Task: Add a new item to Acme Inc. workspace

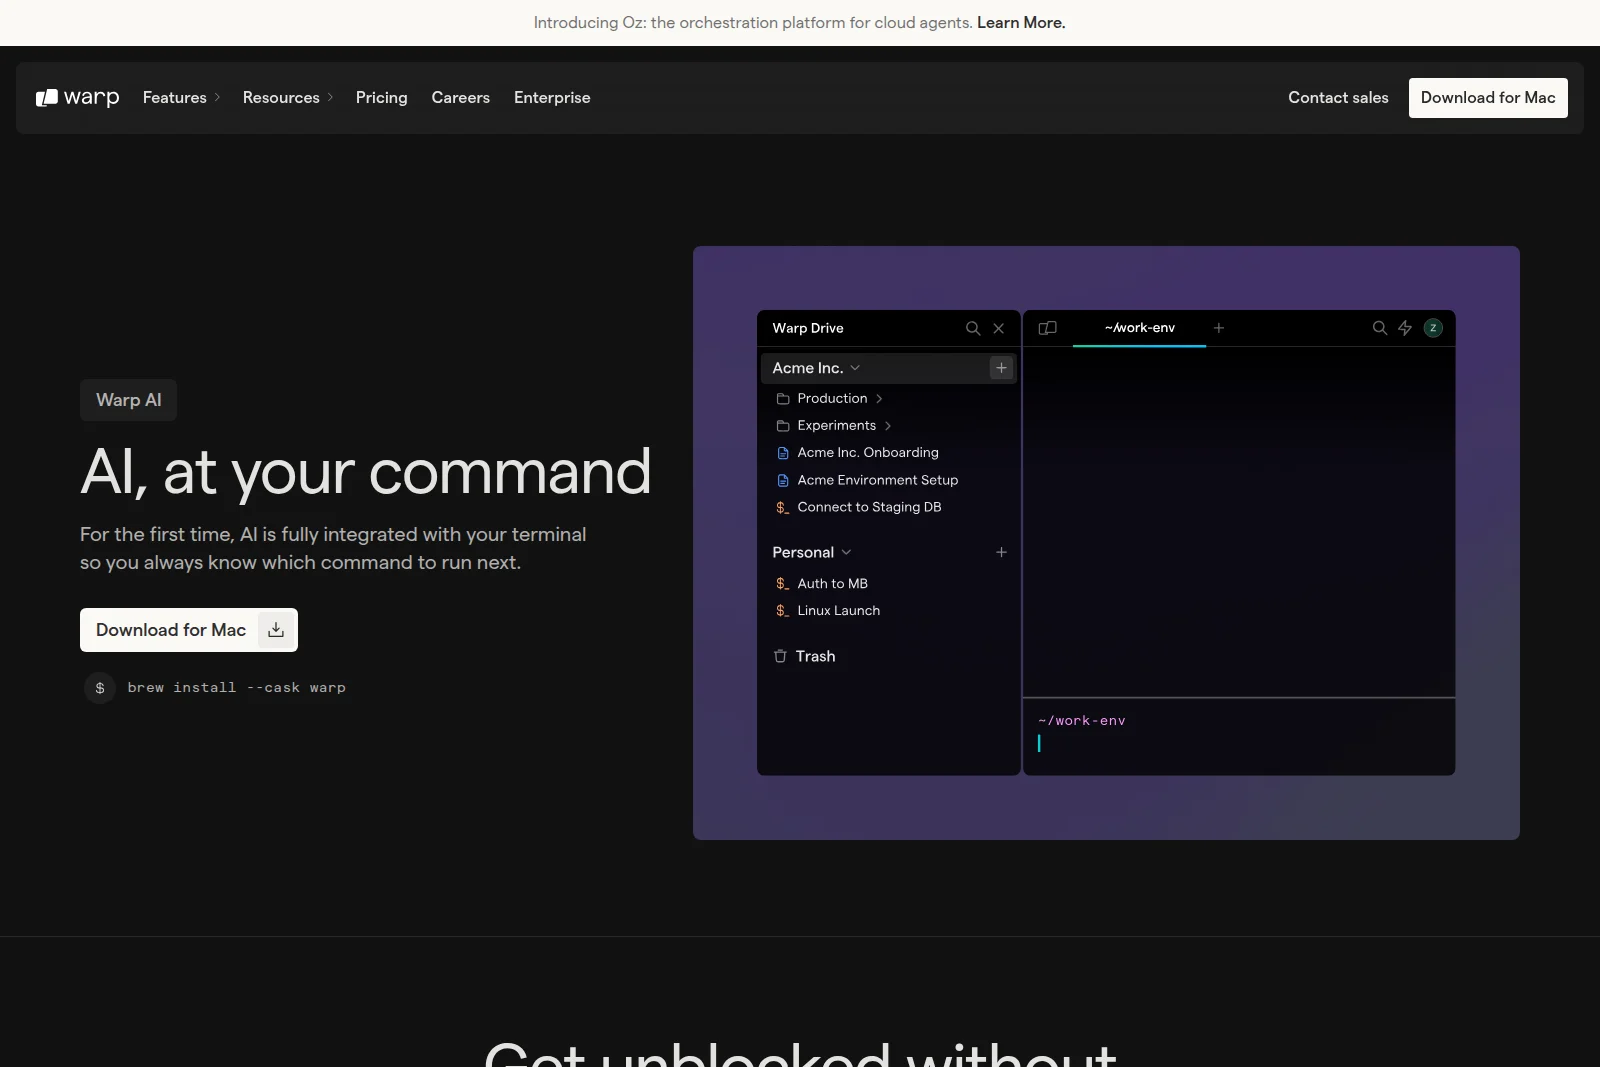Action: (x=1001, y=368)
